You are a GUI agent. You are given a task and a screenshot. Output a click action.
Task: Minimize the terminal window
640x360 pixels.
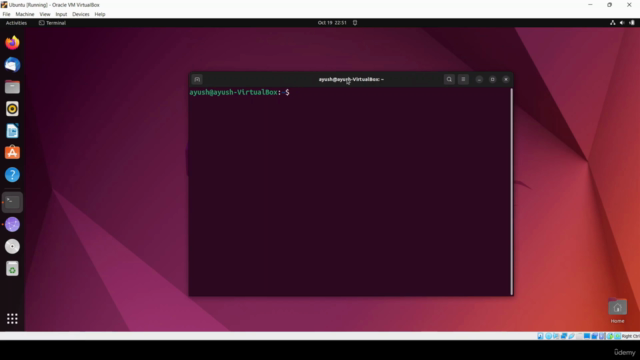[479, 79]
